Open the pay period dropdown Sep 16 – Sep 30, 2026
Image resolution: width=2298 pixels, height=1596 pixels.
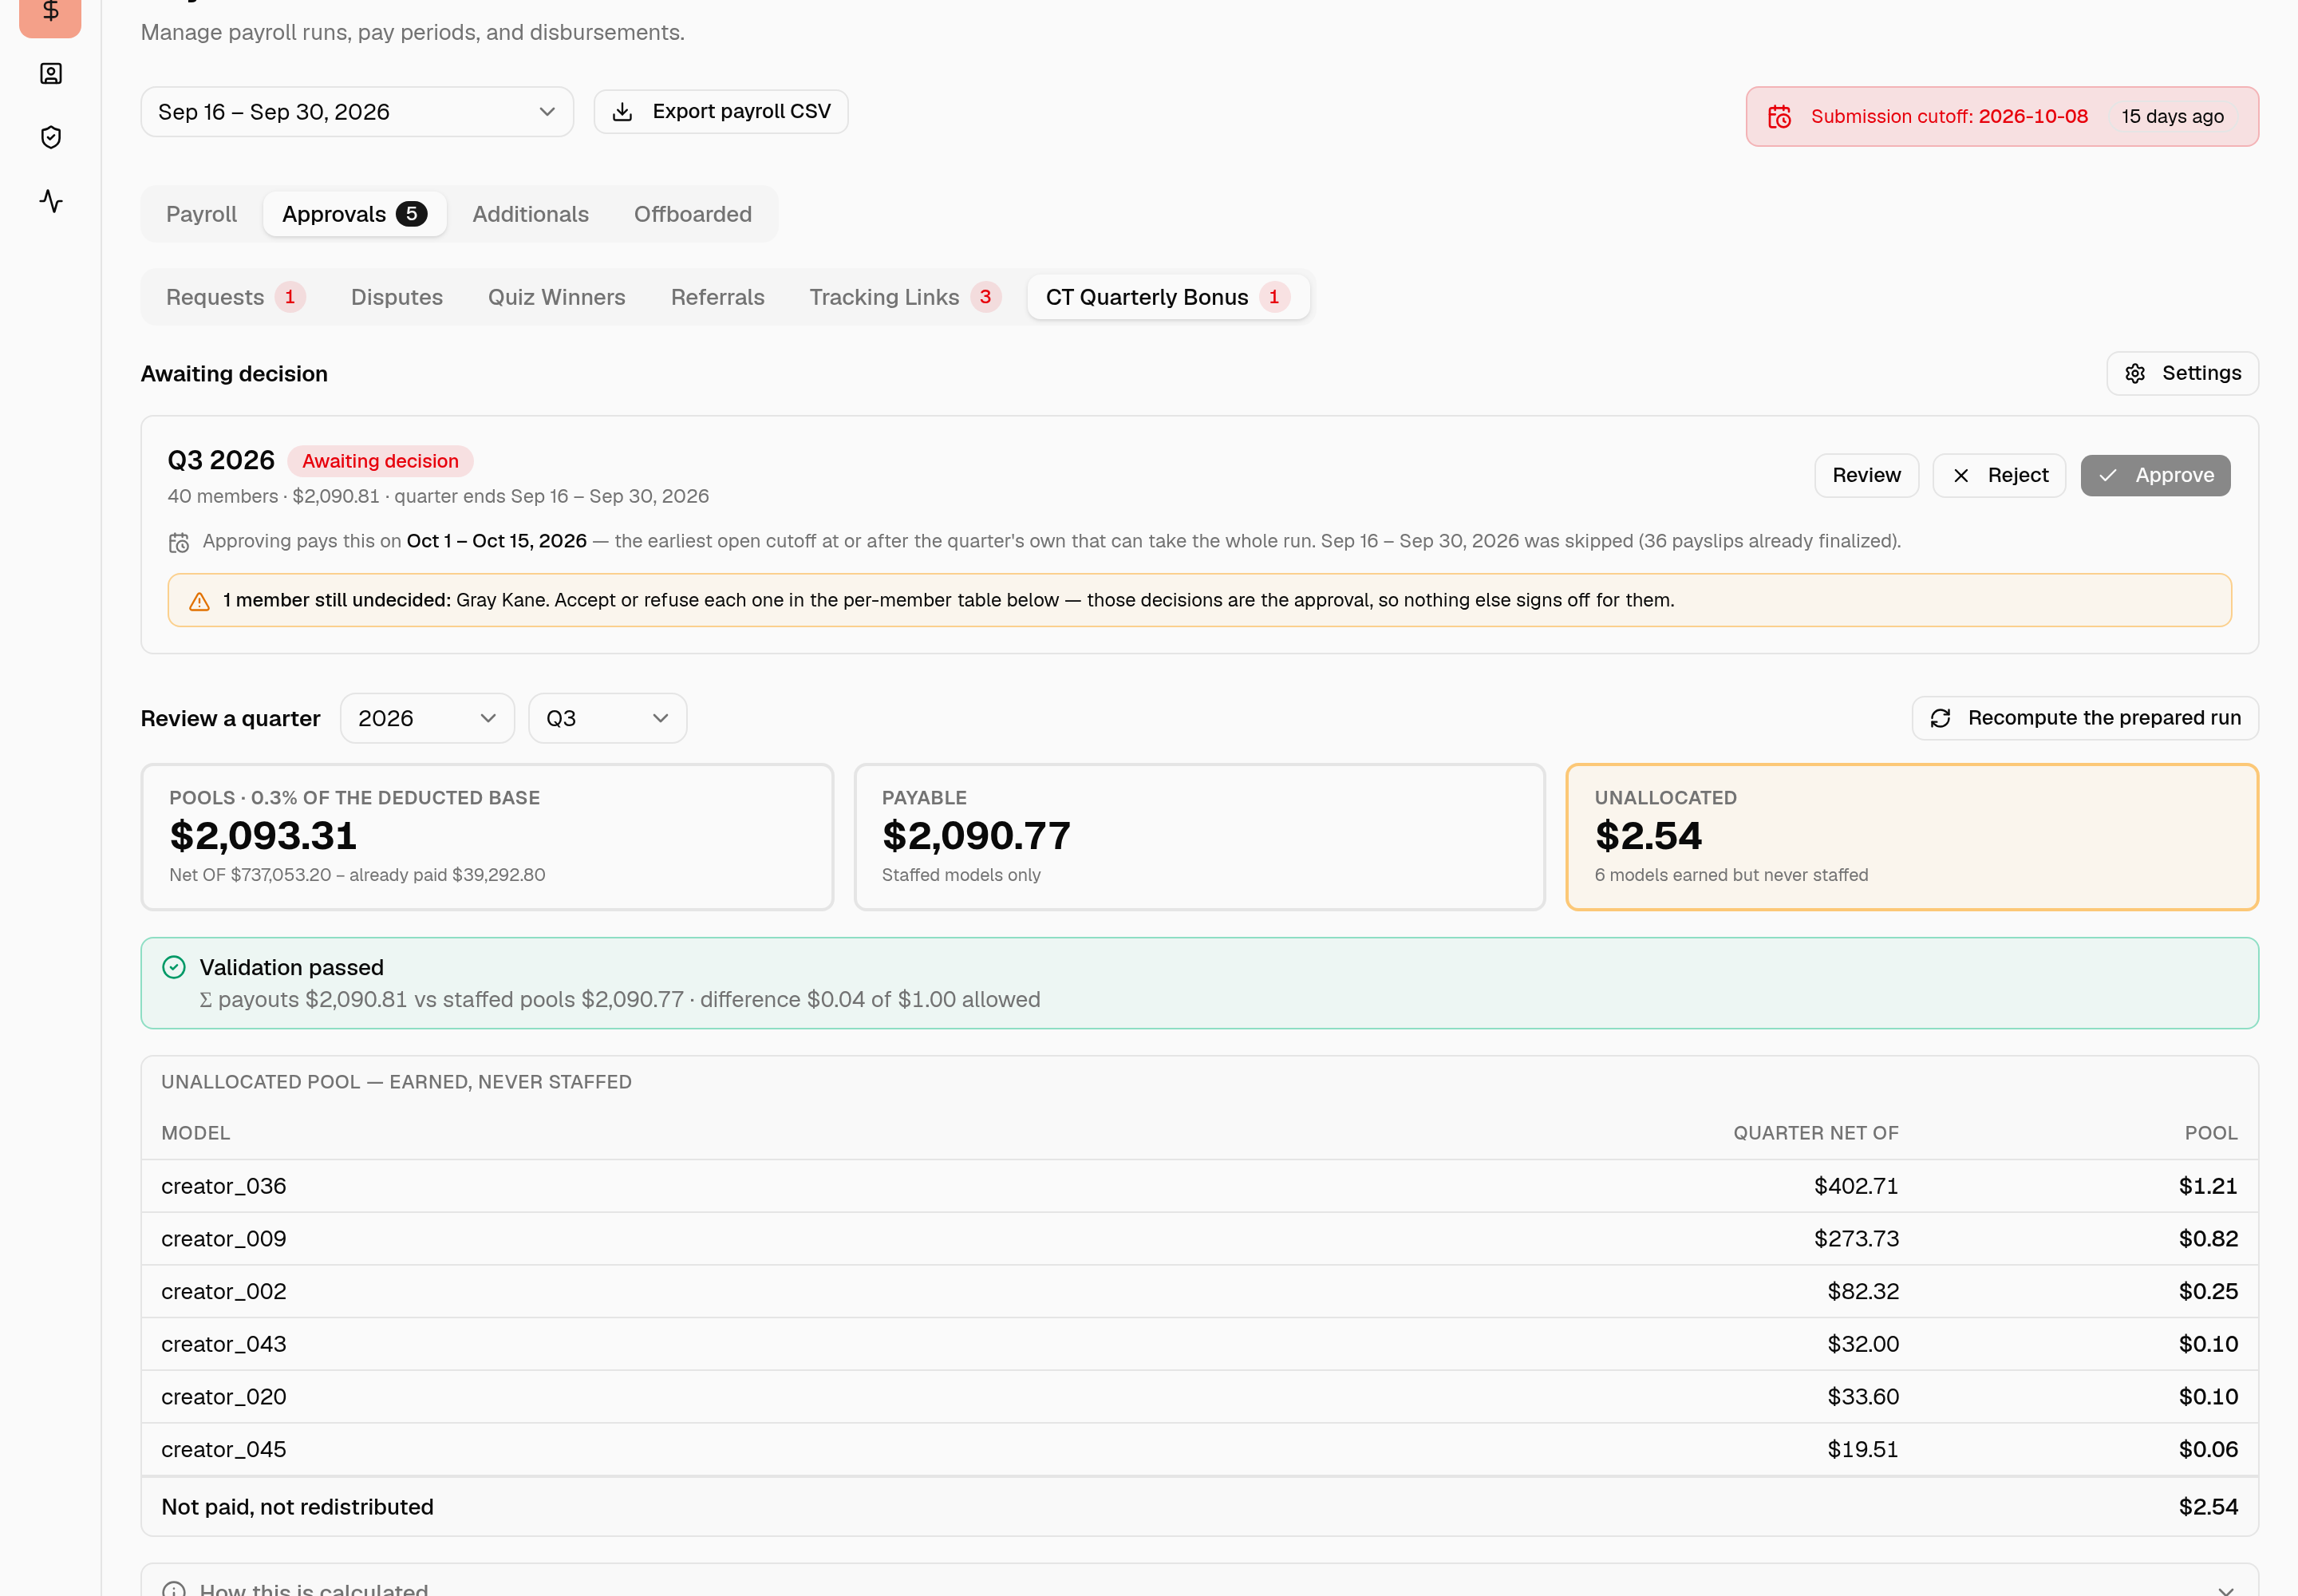click(357, 112)
